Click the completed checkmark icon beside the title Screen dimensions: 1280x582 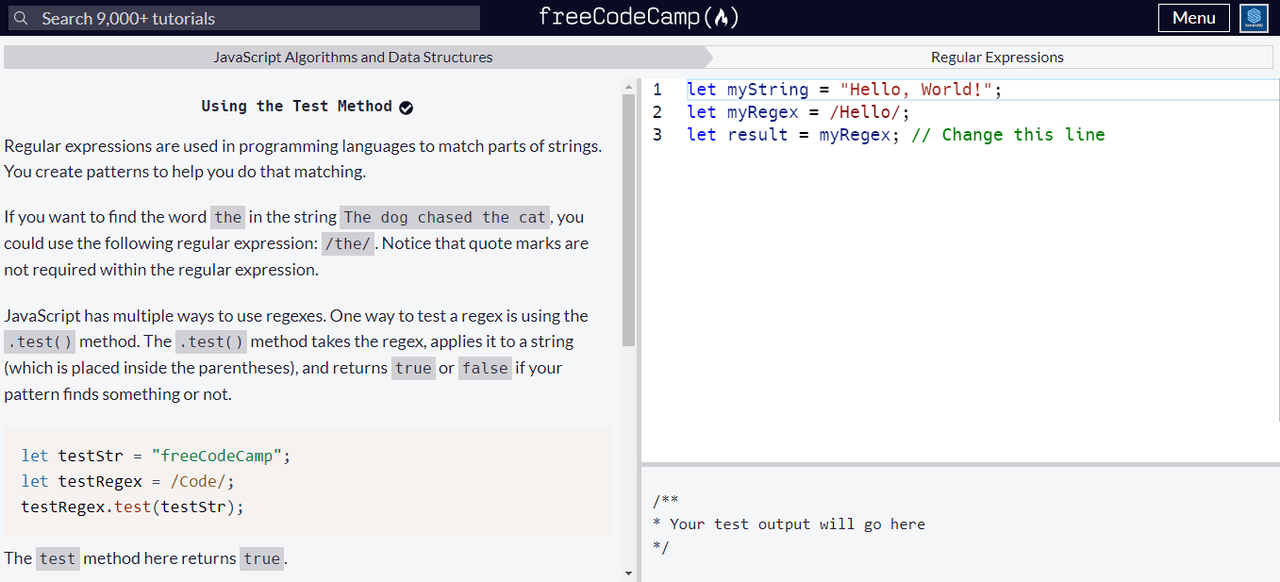pyautogui.click(x=406, y=107)
